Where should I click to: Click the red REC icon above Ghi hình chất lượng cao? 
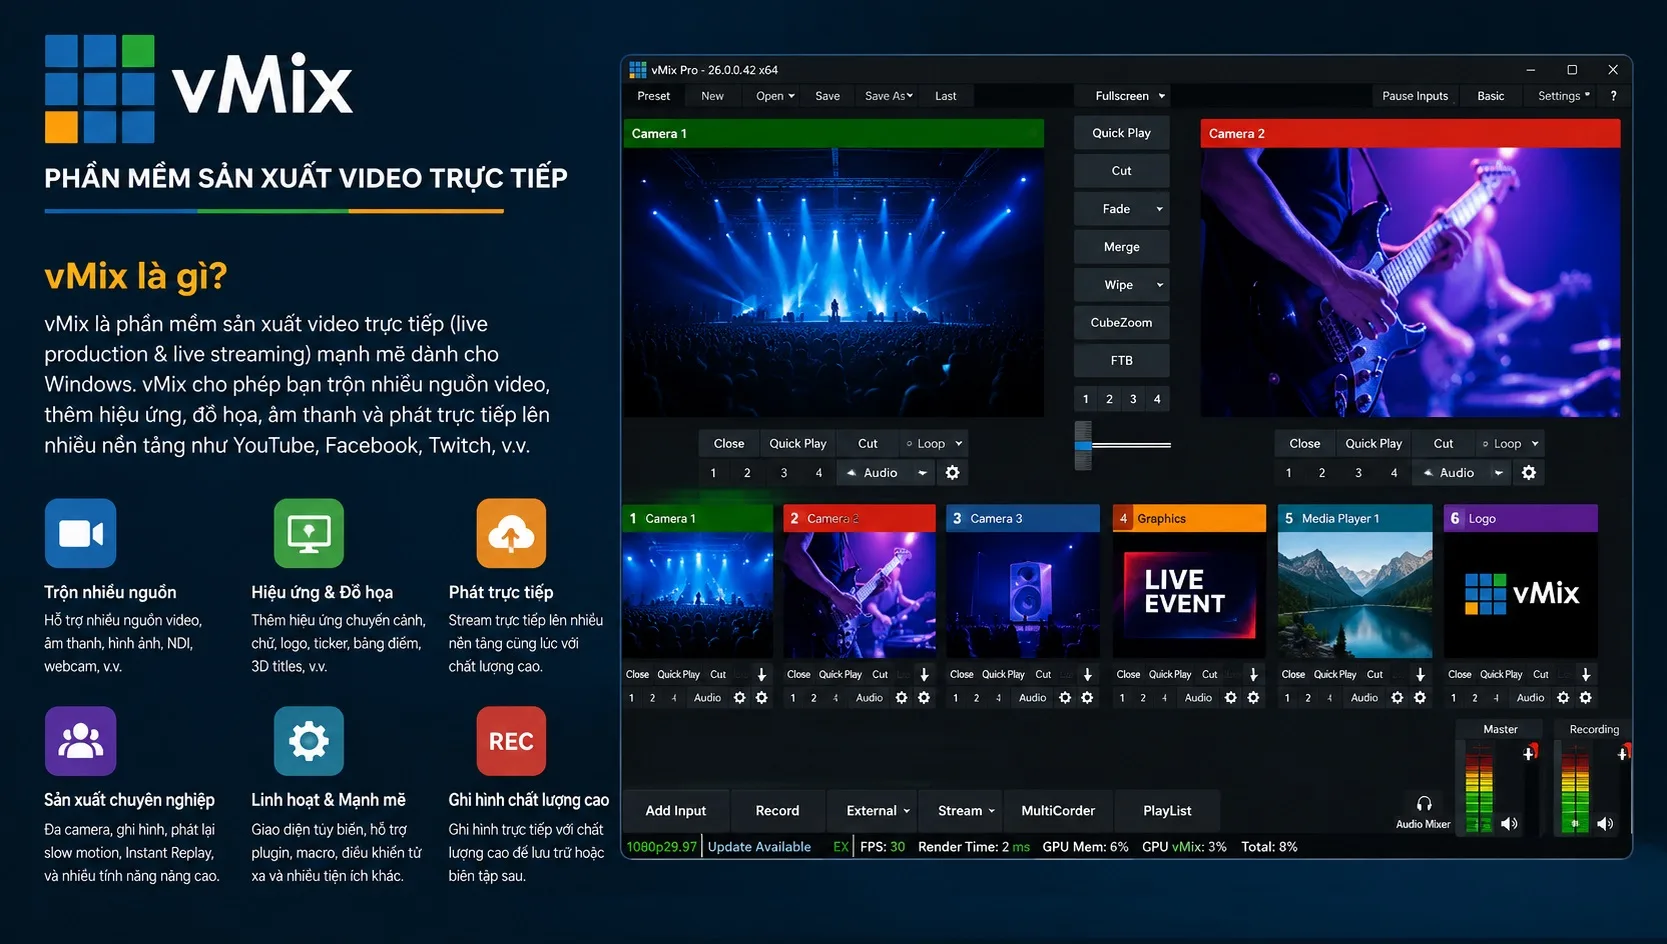click(511, 741)
